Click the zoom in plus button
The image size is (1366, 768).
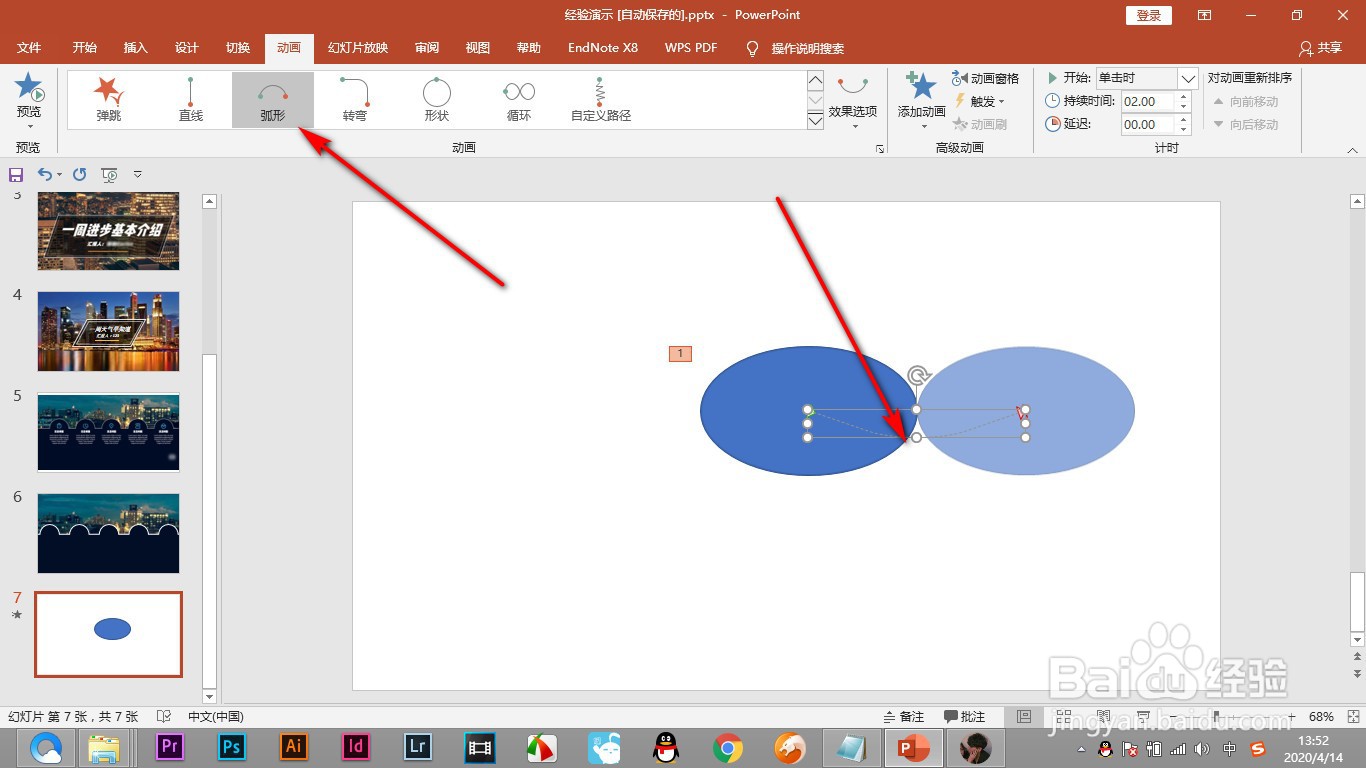click(x=1291, y=717)
